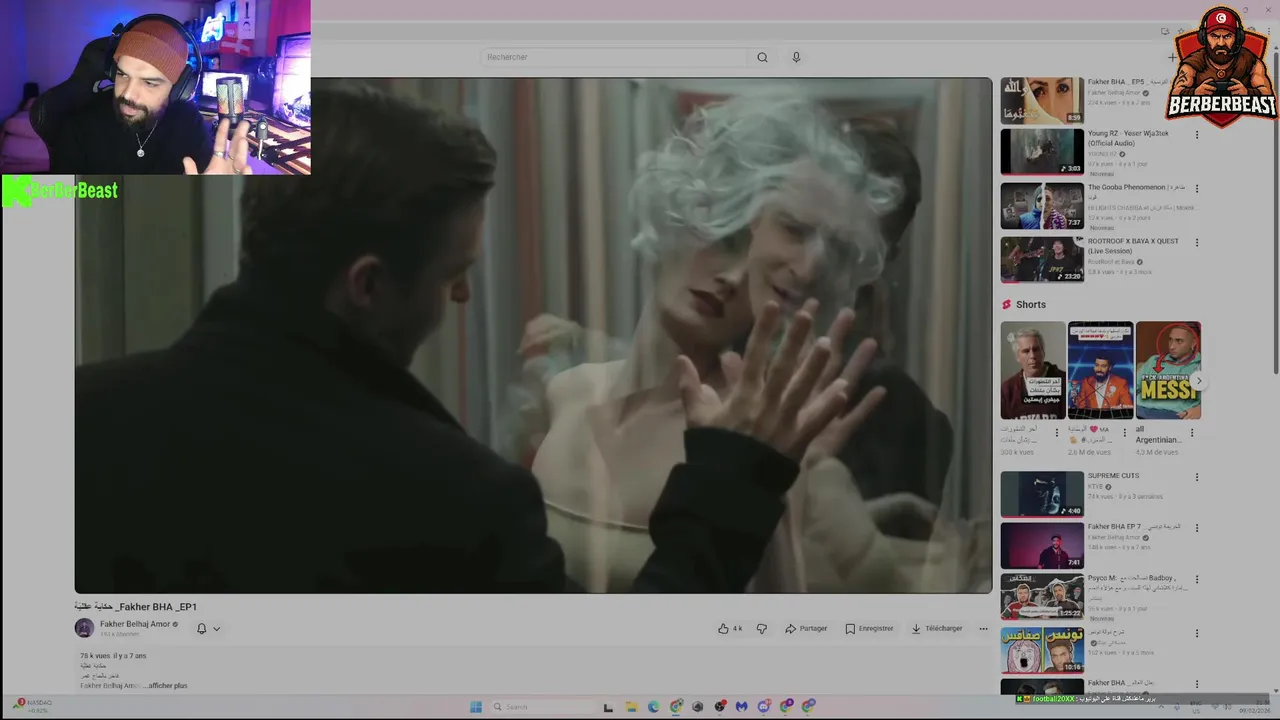Image resolution: width=1280 pixels, height=720 pixels.
Task: Open the first short with 300 k vues
Action: [1033, 370]
